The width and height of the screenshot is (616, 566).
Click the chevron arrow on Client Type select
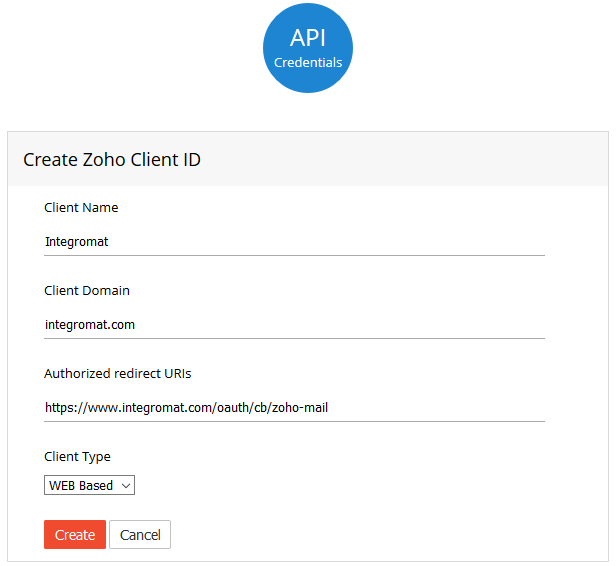point(126,486)
